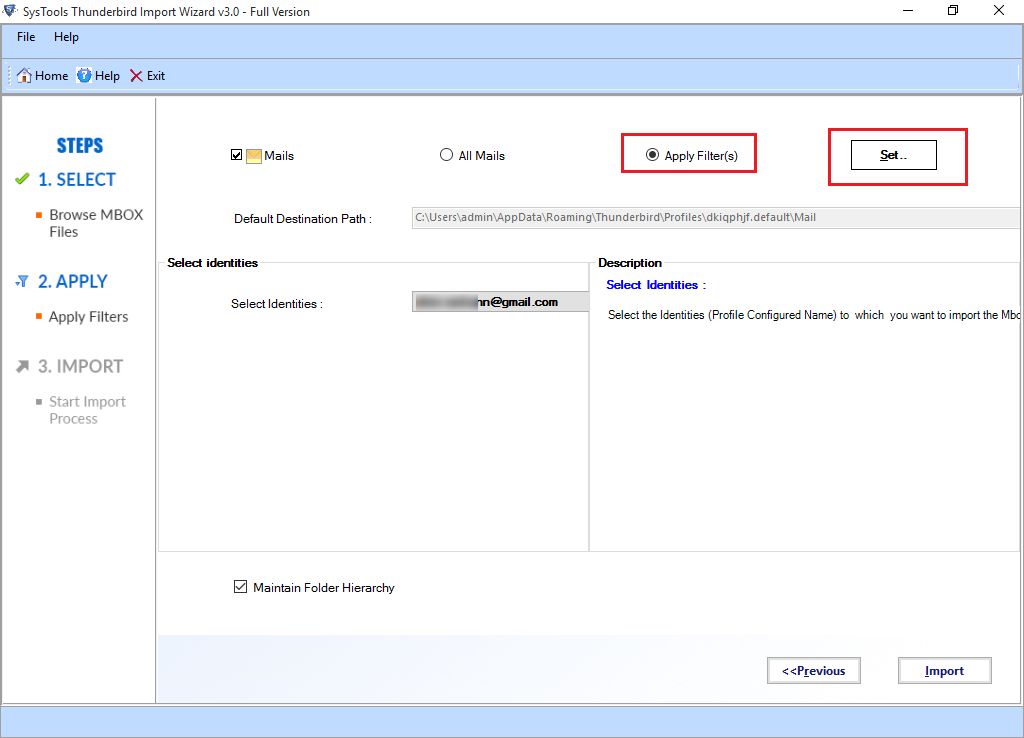Click the 3. IMPORT step heading
Image resolution: width=1024 pixels, height=738 pixels.
click(80, 366)
